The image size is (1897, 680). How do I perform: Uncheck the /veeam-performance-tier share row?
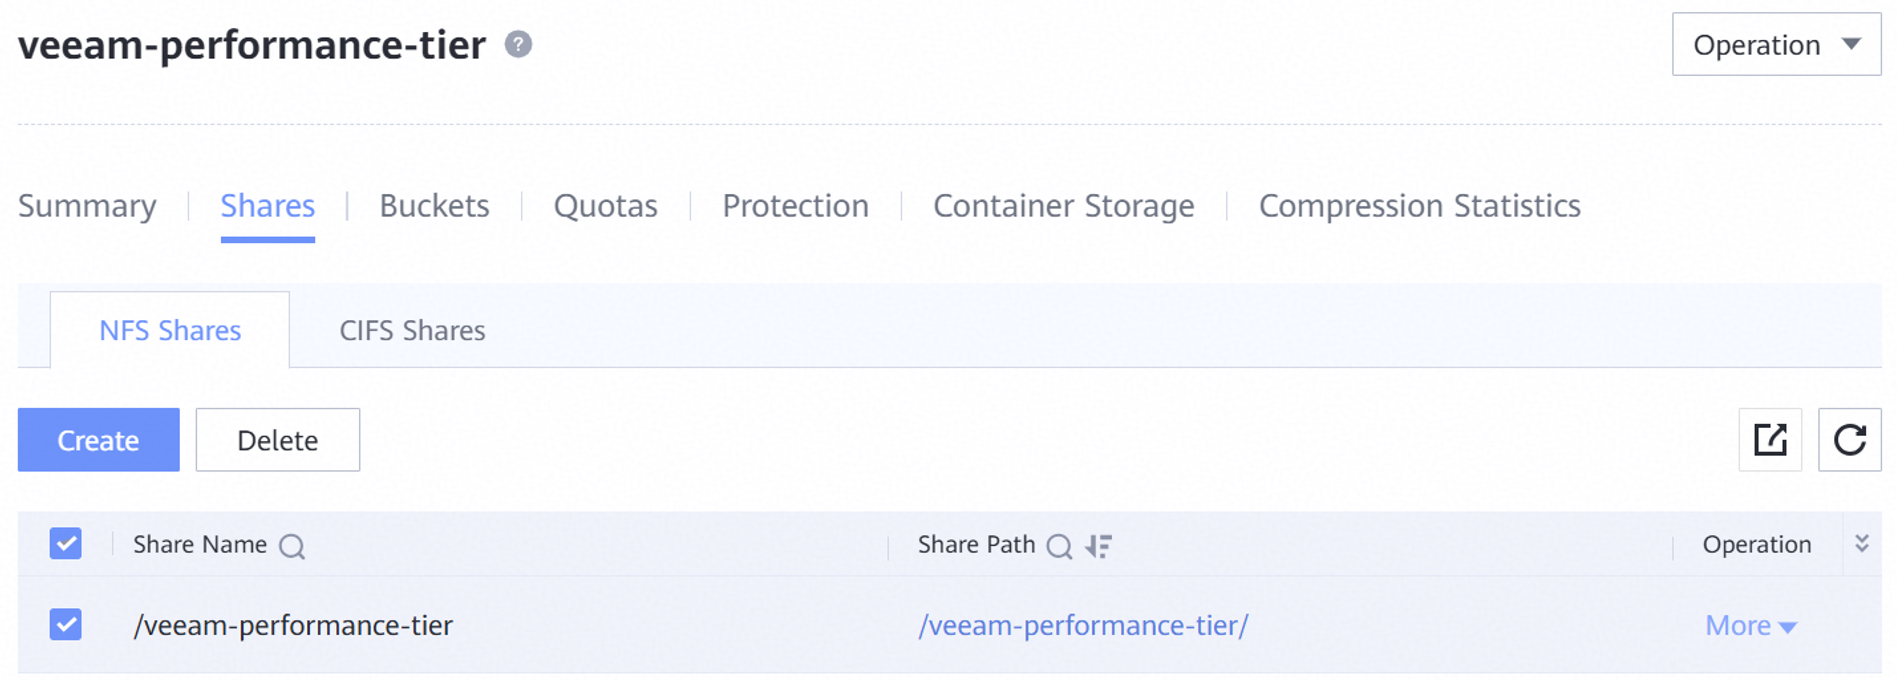coord(66,625)
